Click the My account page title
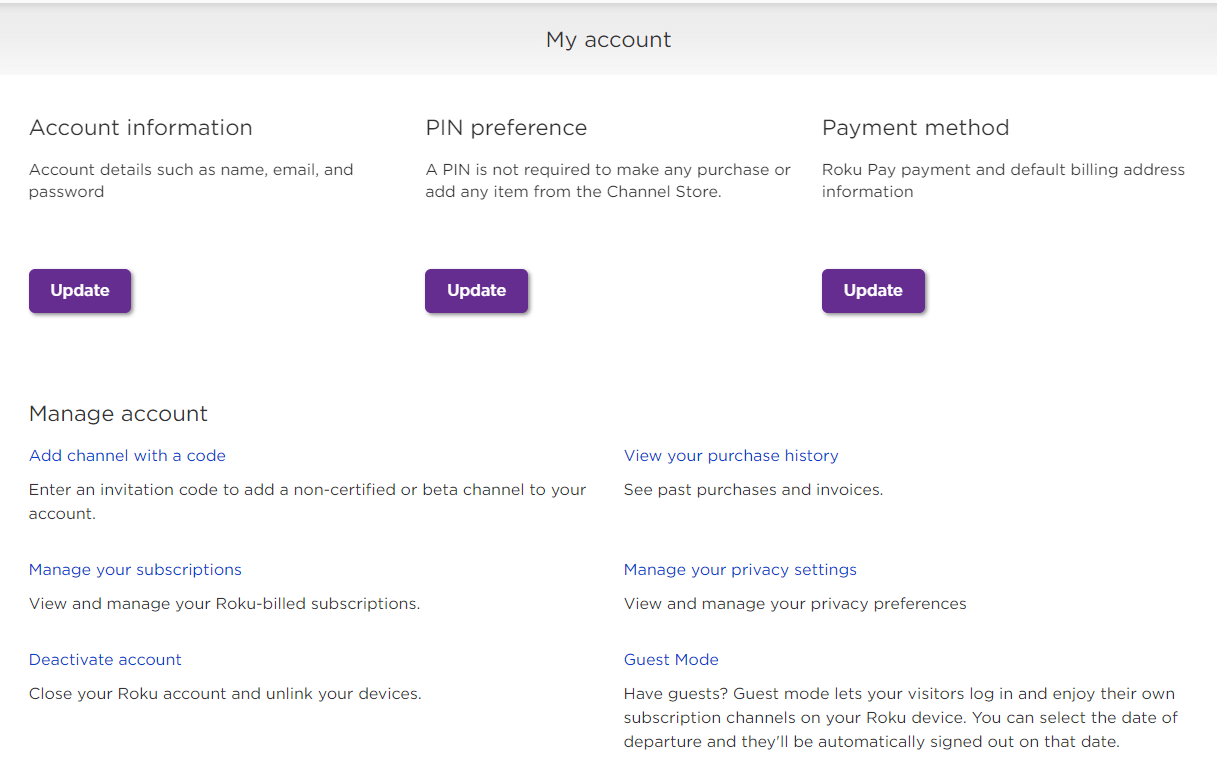Viewport: 1217px width, 781px height. point(608,40)
